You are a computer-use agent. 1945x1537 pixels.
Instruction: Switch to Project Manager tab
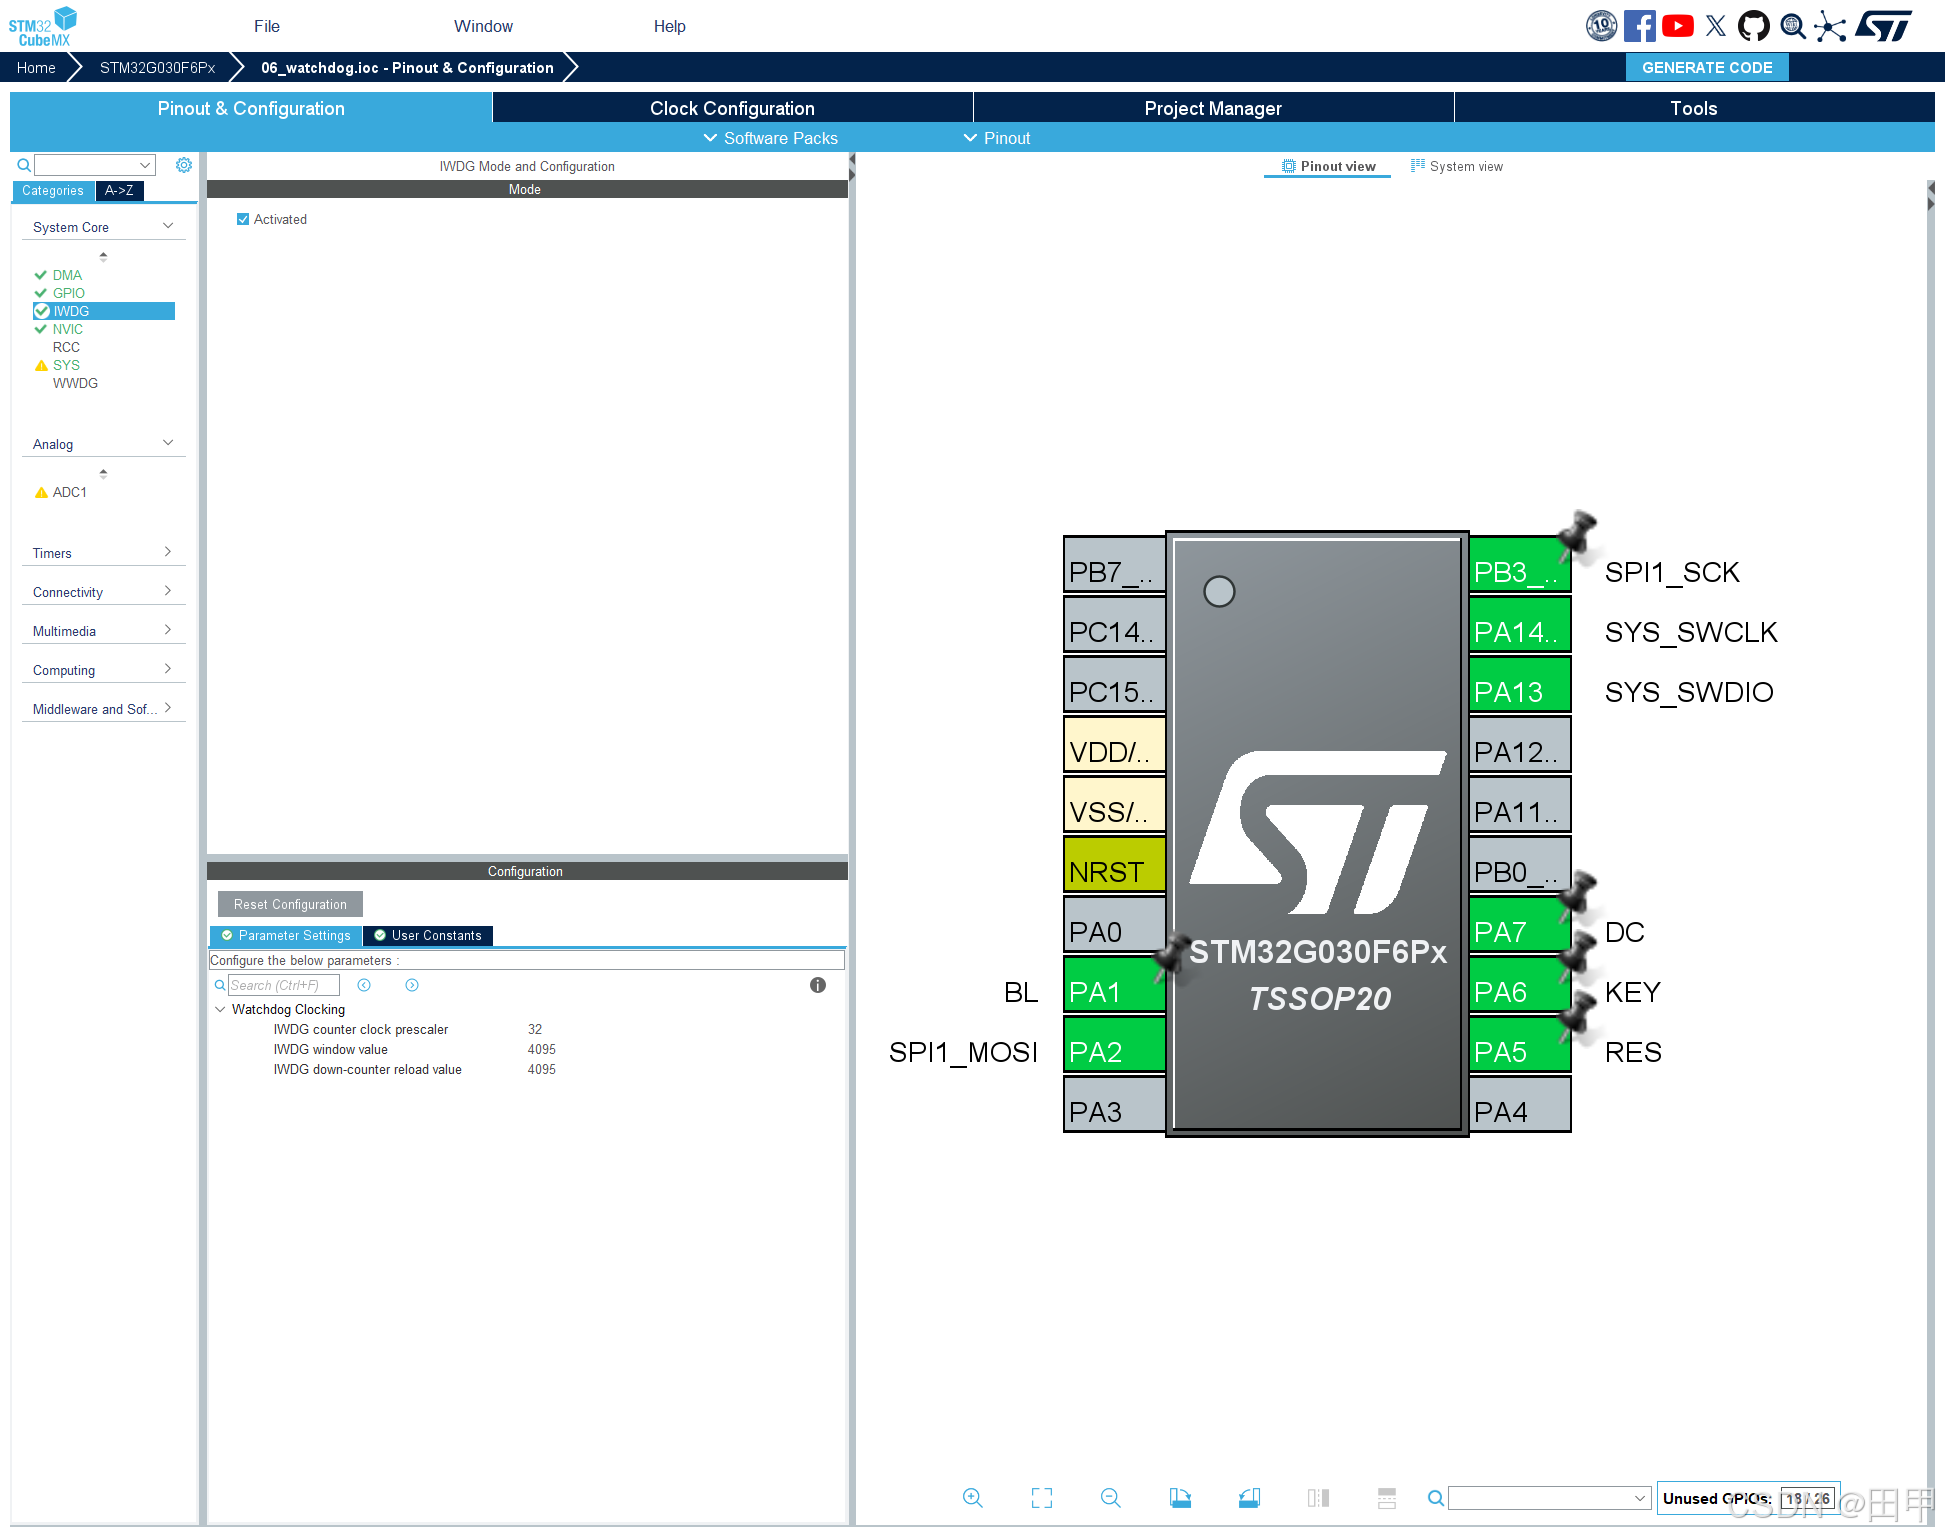[x=1213, y=108]
